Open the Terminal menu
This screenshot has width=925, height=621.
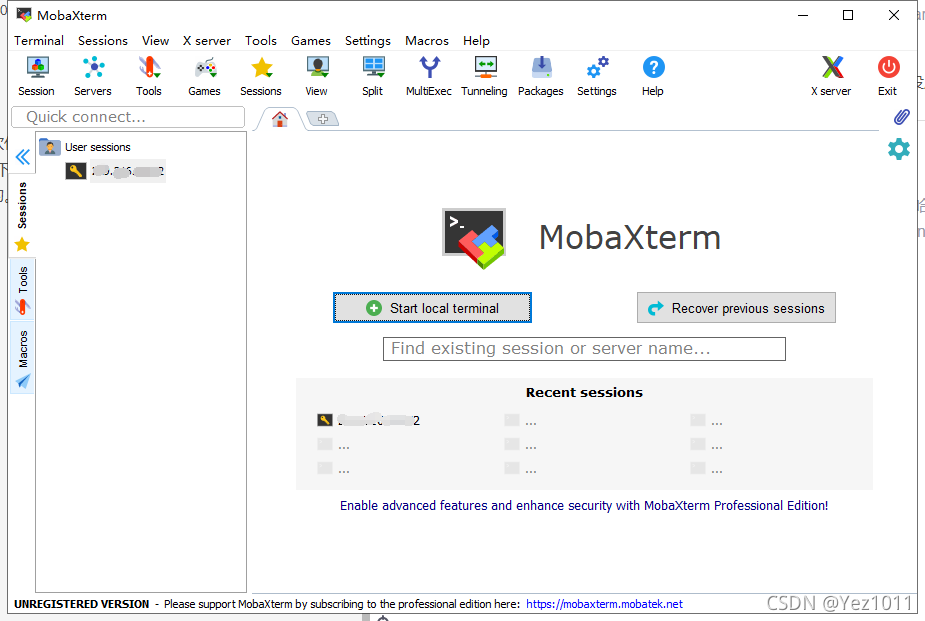[x=39, y=41]
